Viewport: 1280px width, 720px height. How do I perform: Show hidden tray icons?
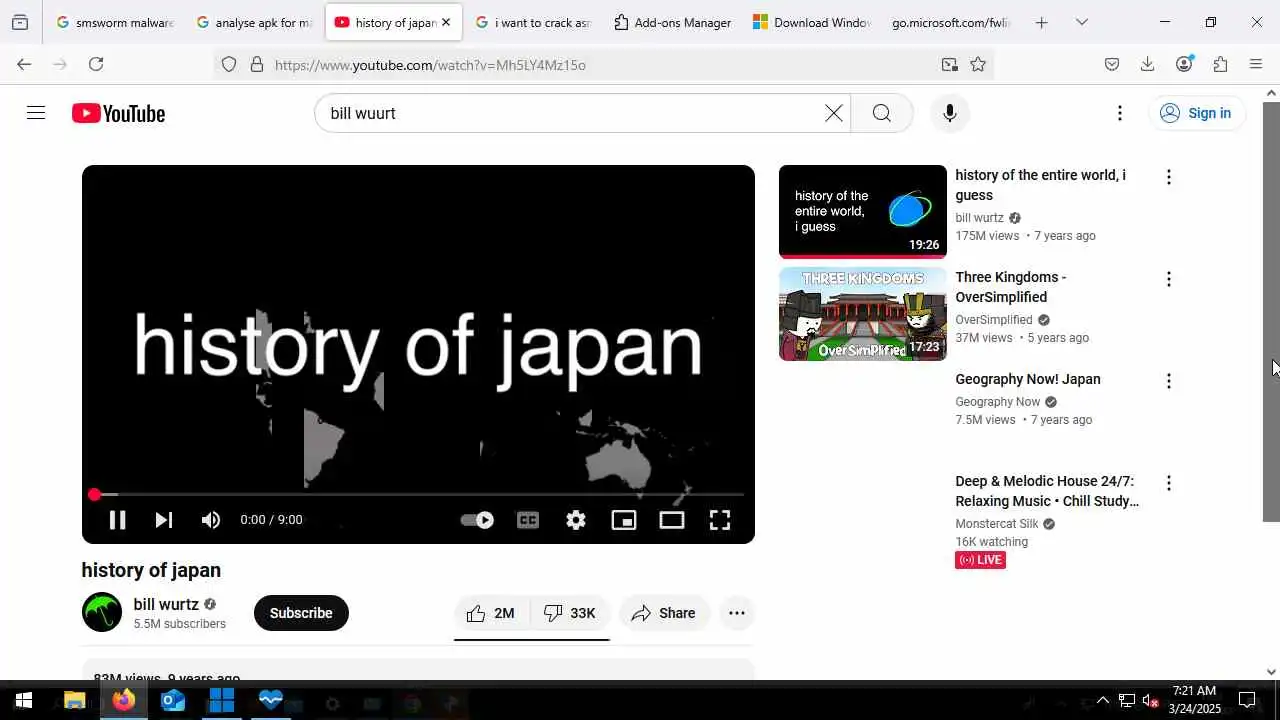[x=1103, y=701]
